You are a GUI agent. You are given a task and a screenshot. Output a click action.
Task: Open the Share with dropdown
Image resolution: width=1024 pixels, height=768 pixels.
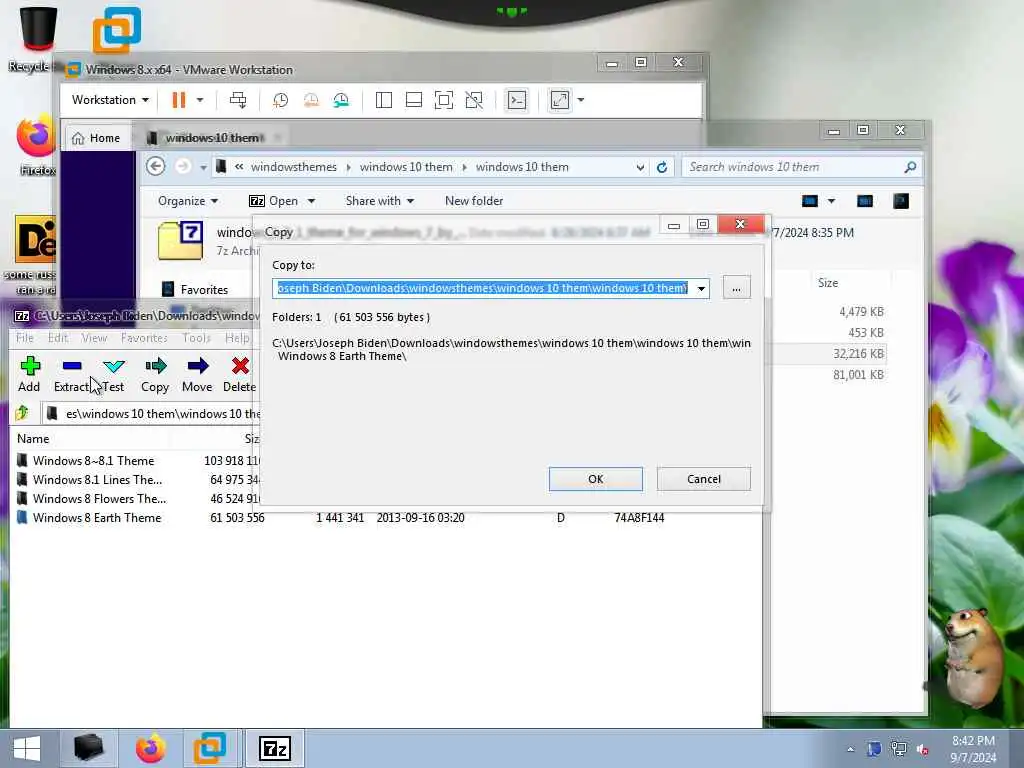[x=379, y=200]
